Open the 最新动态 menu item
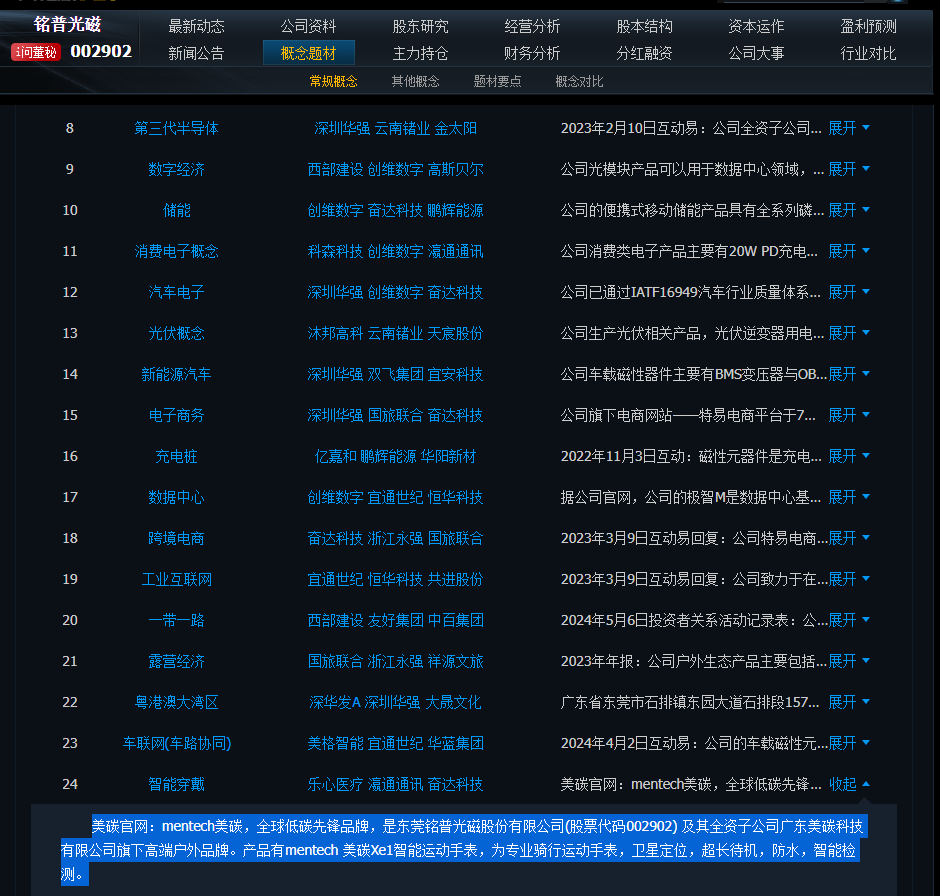The width and height of the screenshot is (940, 896). point(196,26)
